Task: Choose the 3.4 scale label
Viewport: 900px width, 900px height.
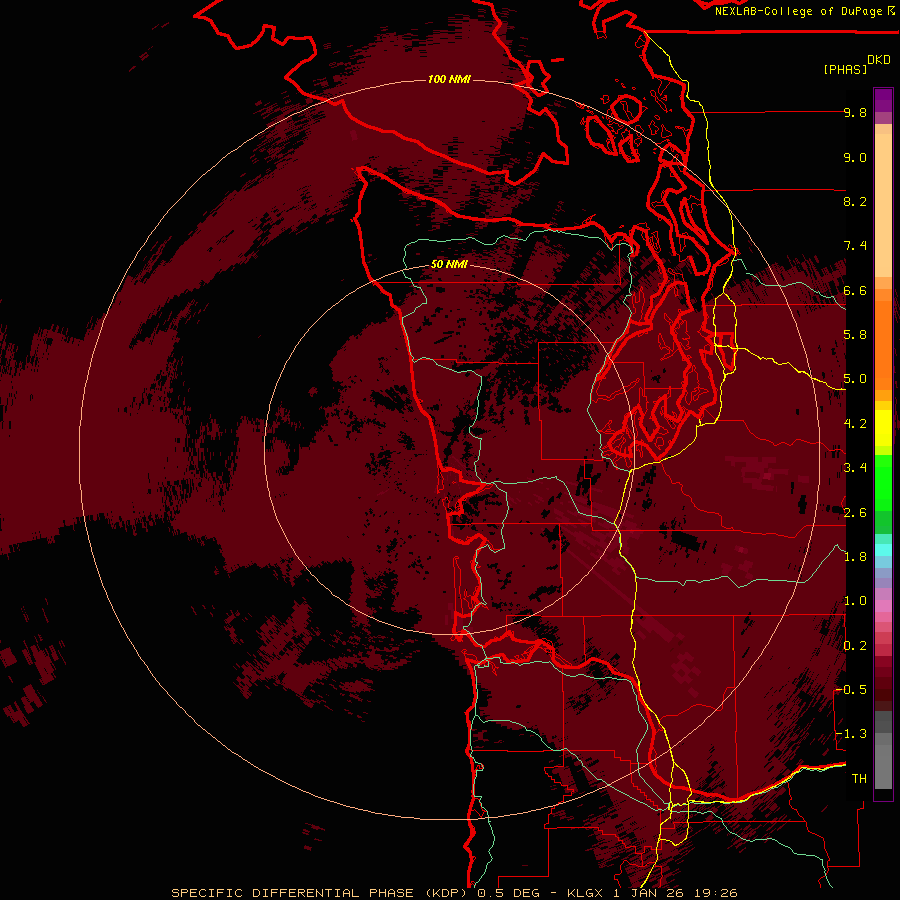Action: (x=855, y=468)
